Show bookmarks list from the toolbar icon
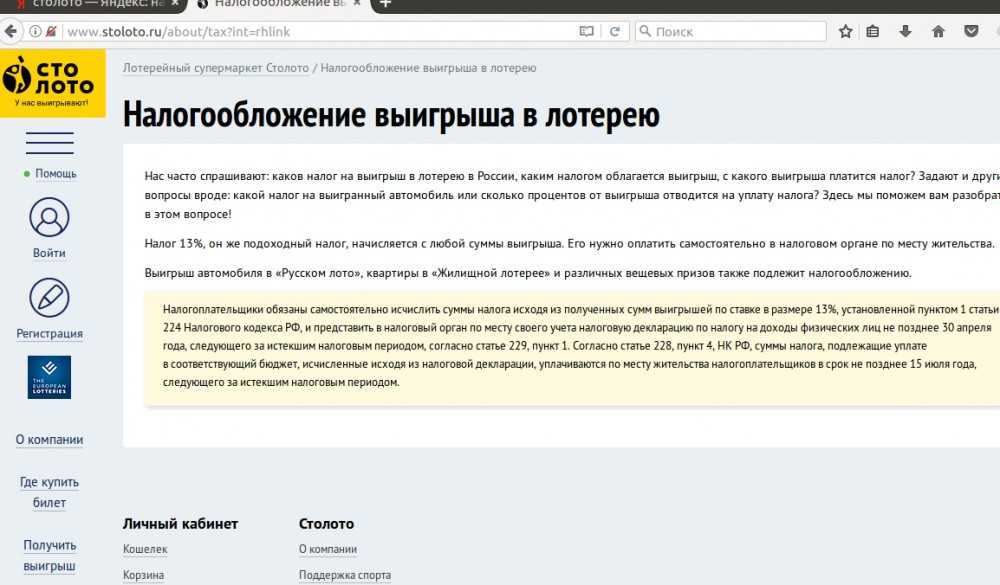Image resolution: width=1000 pixels, height=585 pixels. pos(872,31)
